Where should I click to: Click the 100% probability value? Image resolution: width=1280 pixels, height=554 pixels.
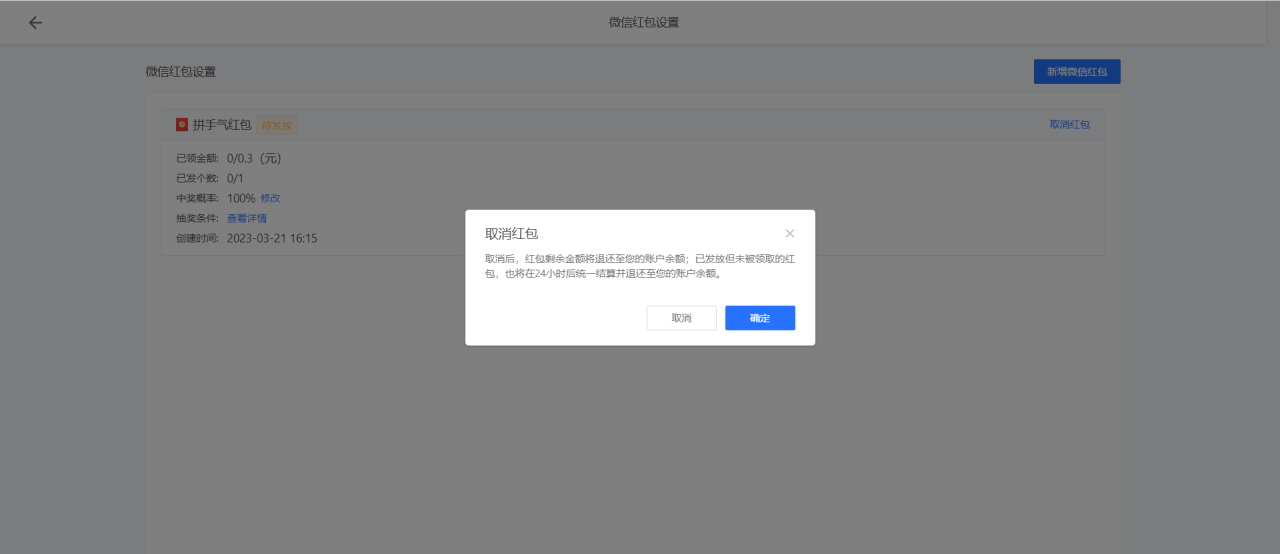[241, 198]
